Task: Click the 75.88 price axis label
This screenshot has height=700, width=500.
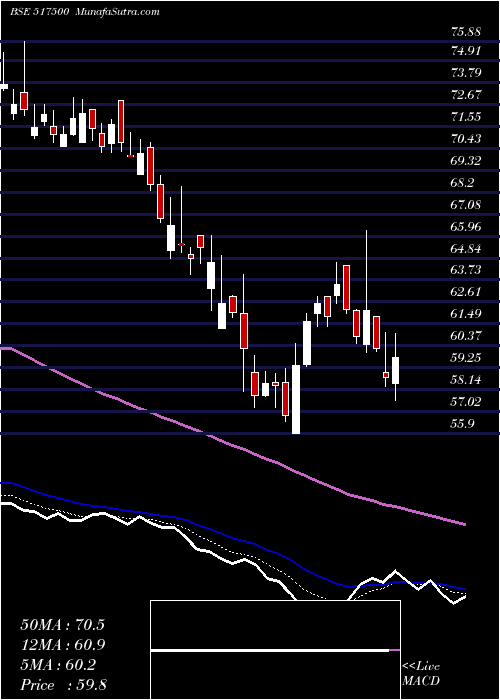Action: pyautogui.click(x=466, y=32)
